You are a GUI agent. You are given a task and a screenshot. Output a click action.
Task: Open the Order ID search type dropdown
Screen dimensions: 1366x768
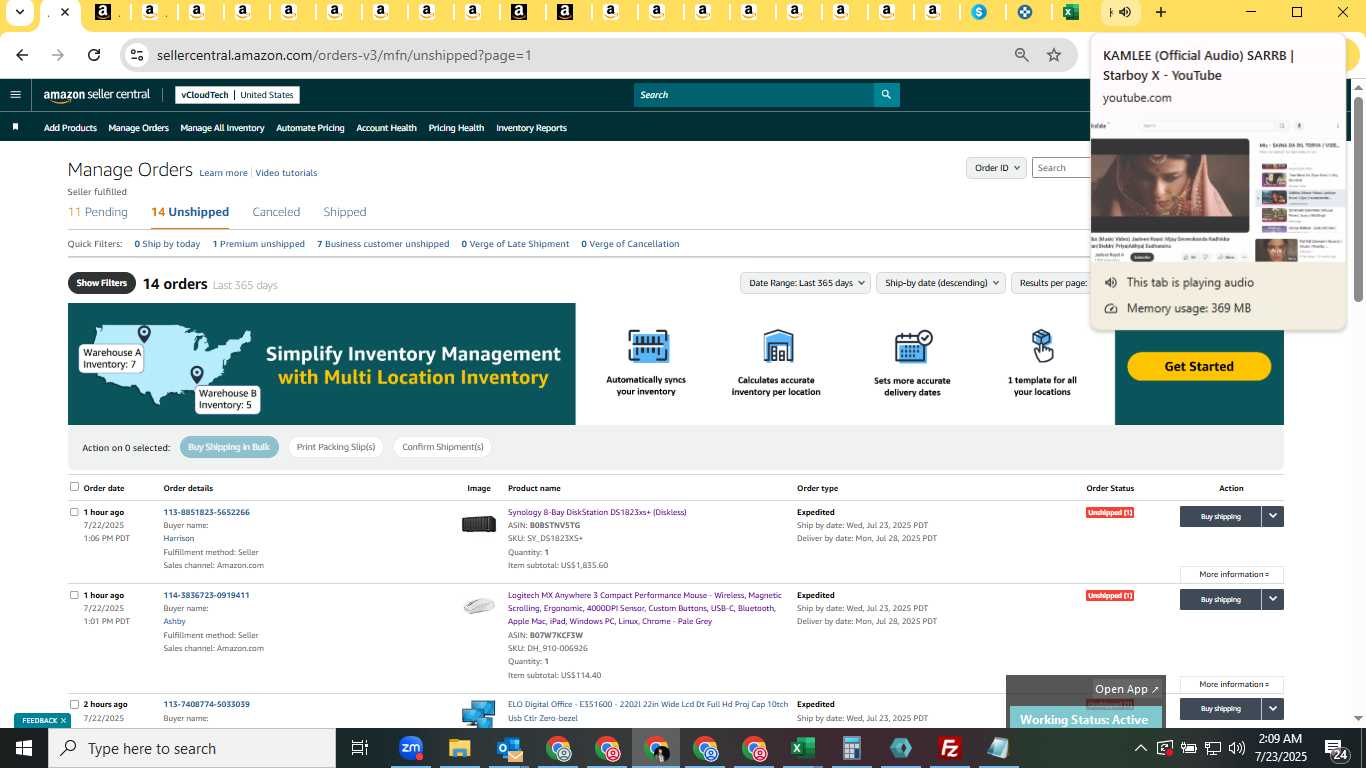[x=996, y=168]
